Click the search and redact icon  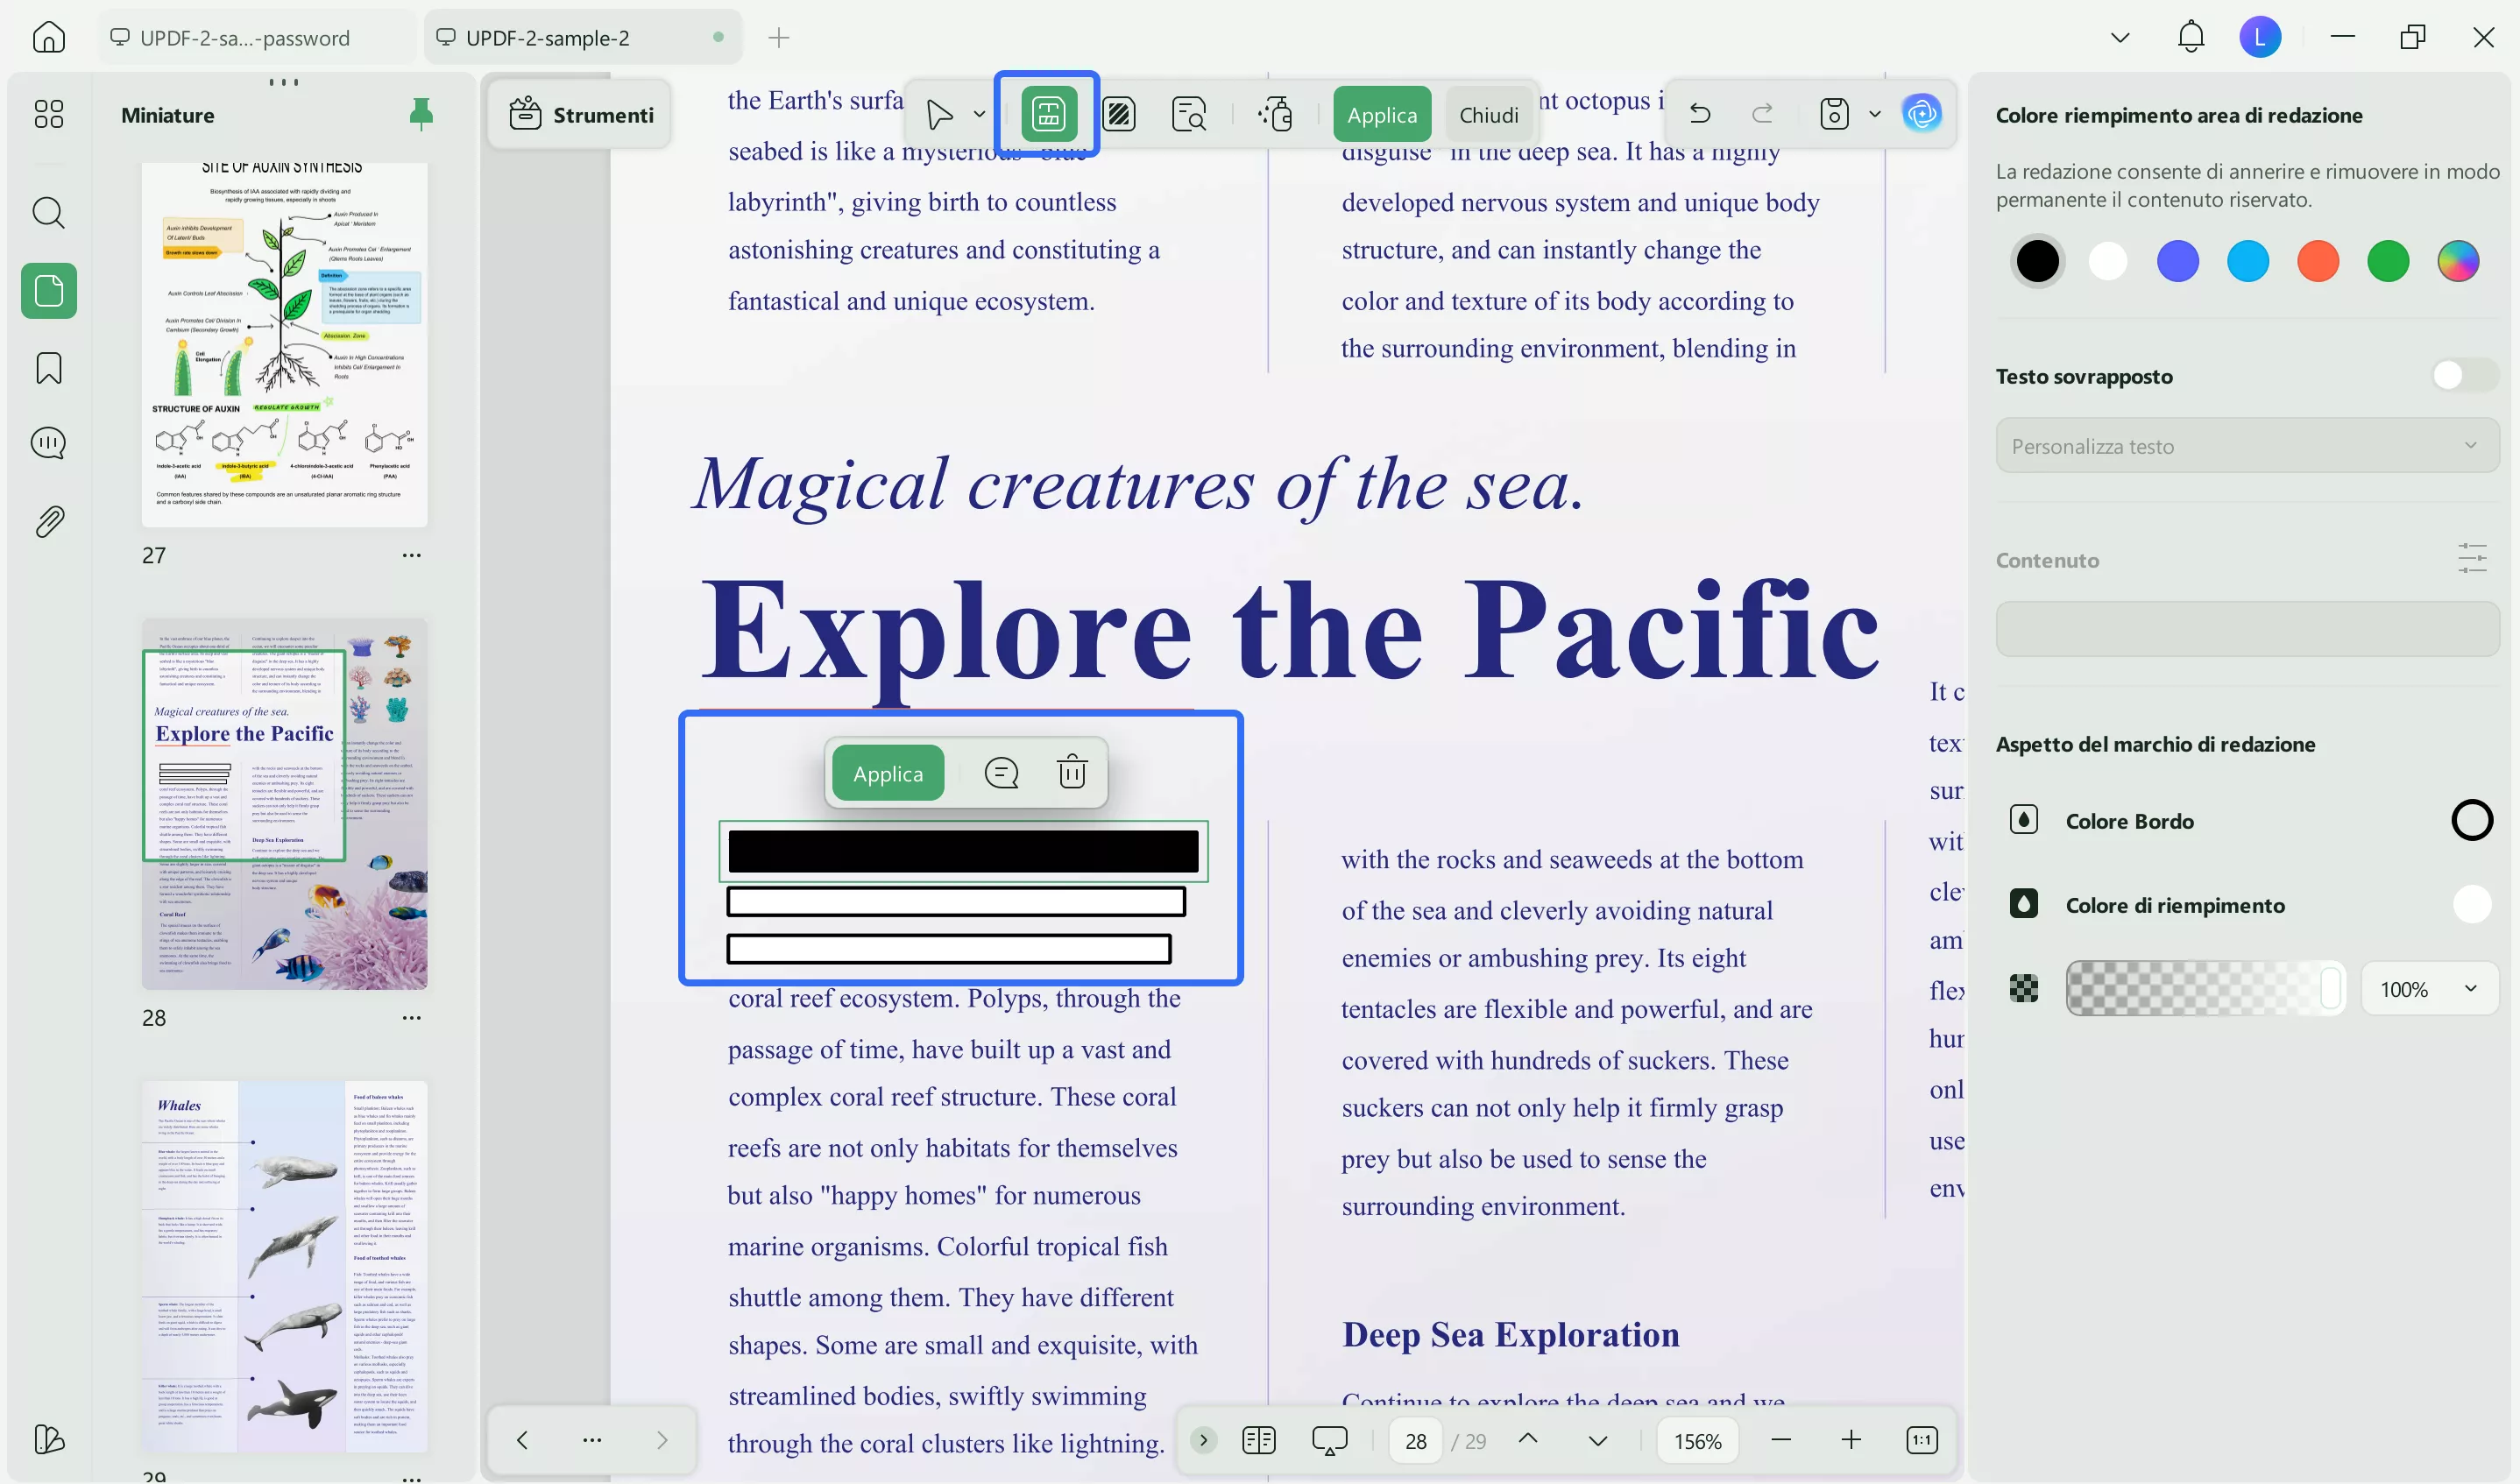pyautogui.click(x=1188, y=115)
